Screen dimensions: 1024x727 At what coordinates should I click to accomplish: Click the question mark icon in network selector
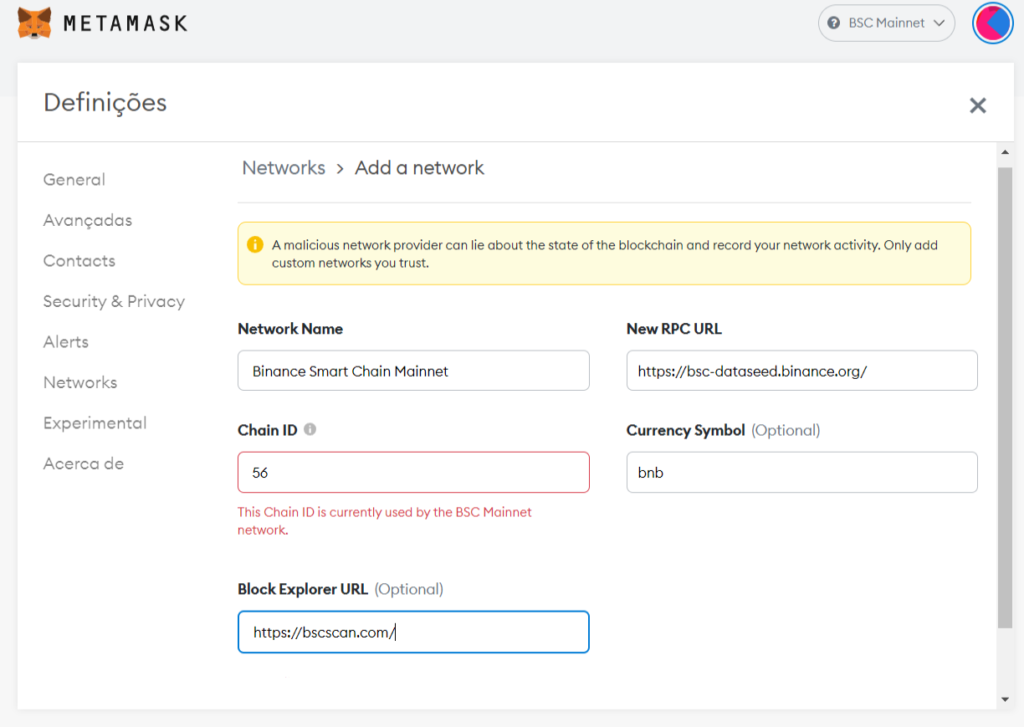pyautogui.click(x=833, y=23)
